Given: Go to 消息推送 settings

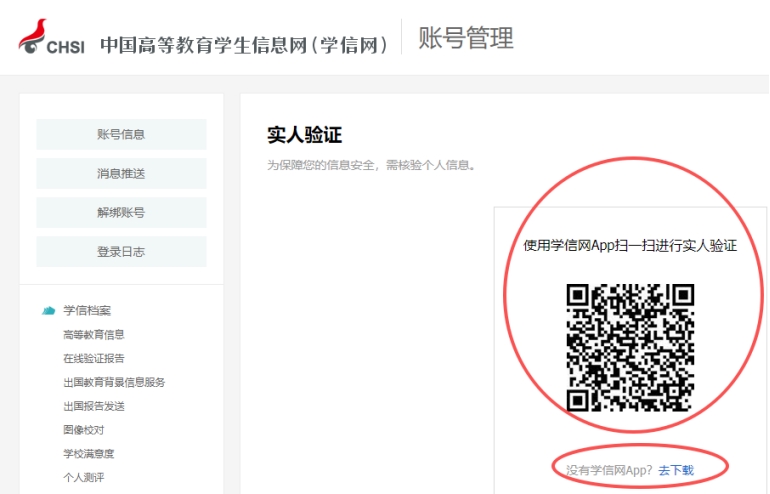Looking at the screenshot, I should coord(121,174).
